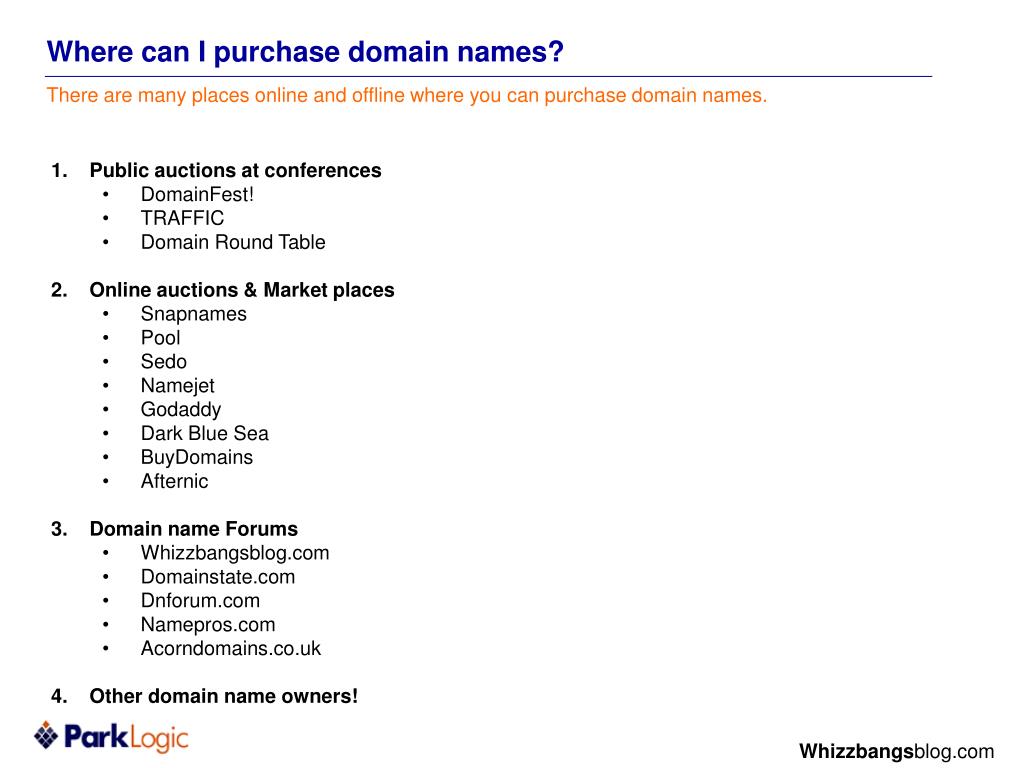Click the 'Afternic' entry
The width and height of the screenshot is (1024, 768).
point(174,481)
